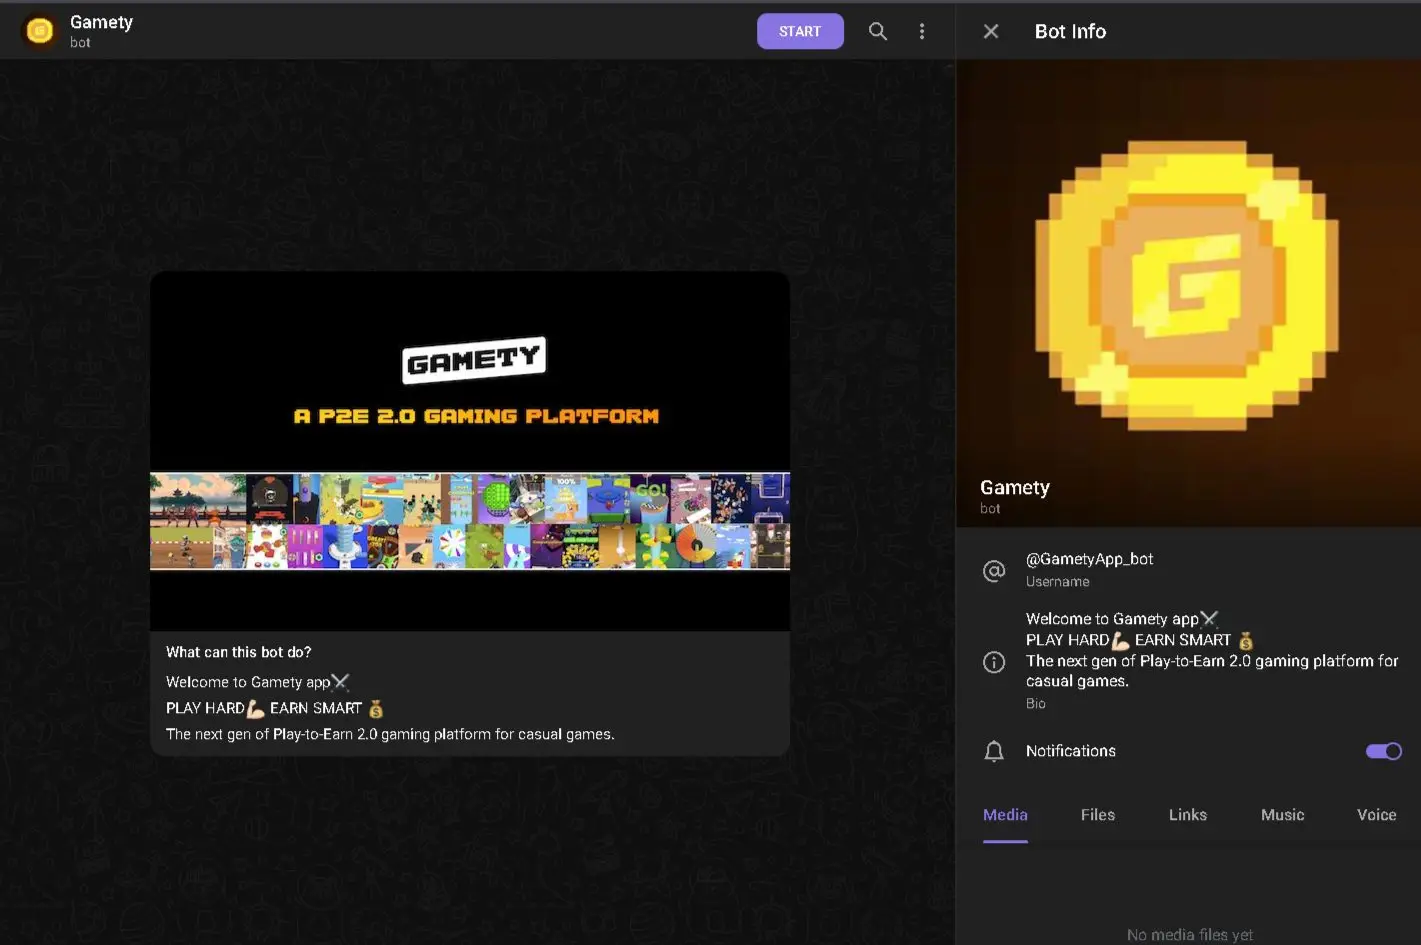Open the three-dot more options menu
The height and width of the screenshot is (945, 1421).
922,31
